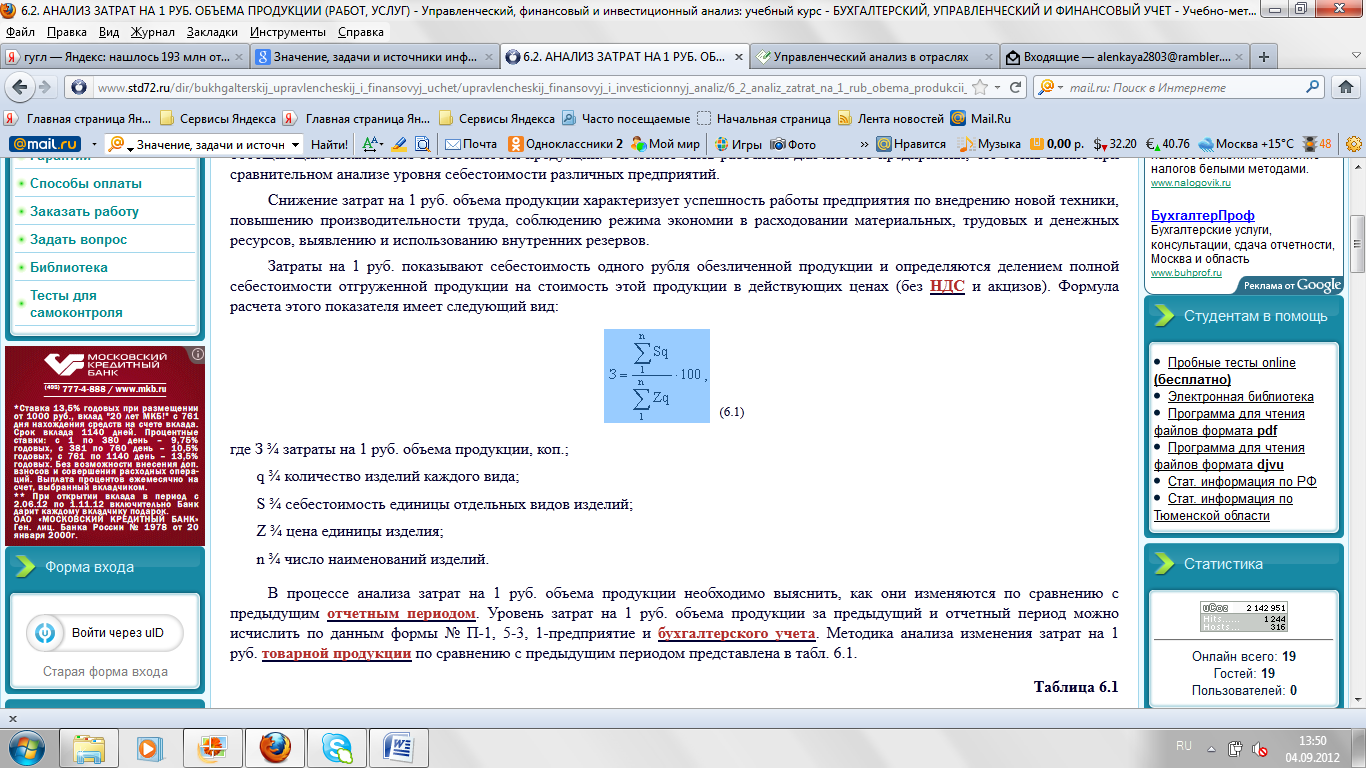The image size is (1366, 768).
Task: Open Skype from the Windows taskbar
Action: pyautogui.click(x=337, y=746)
